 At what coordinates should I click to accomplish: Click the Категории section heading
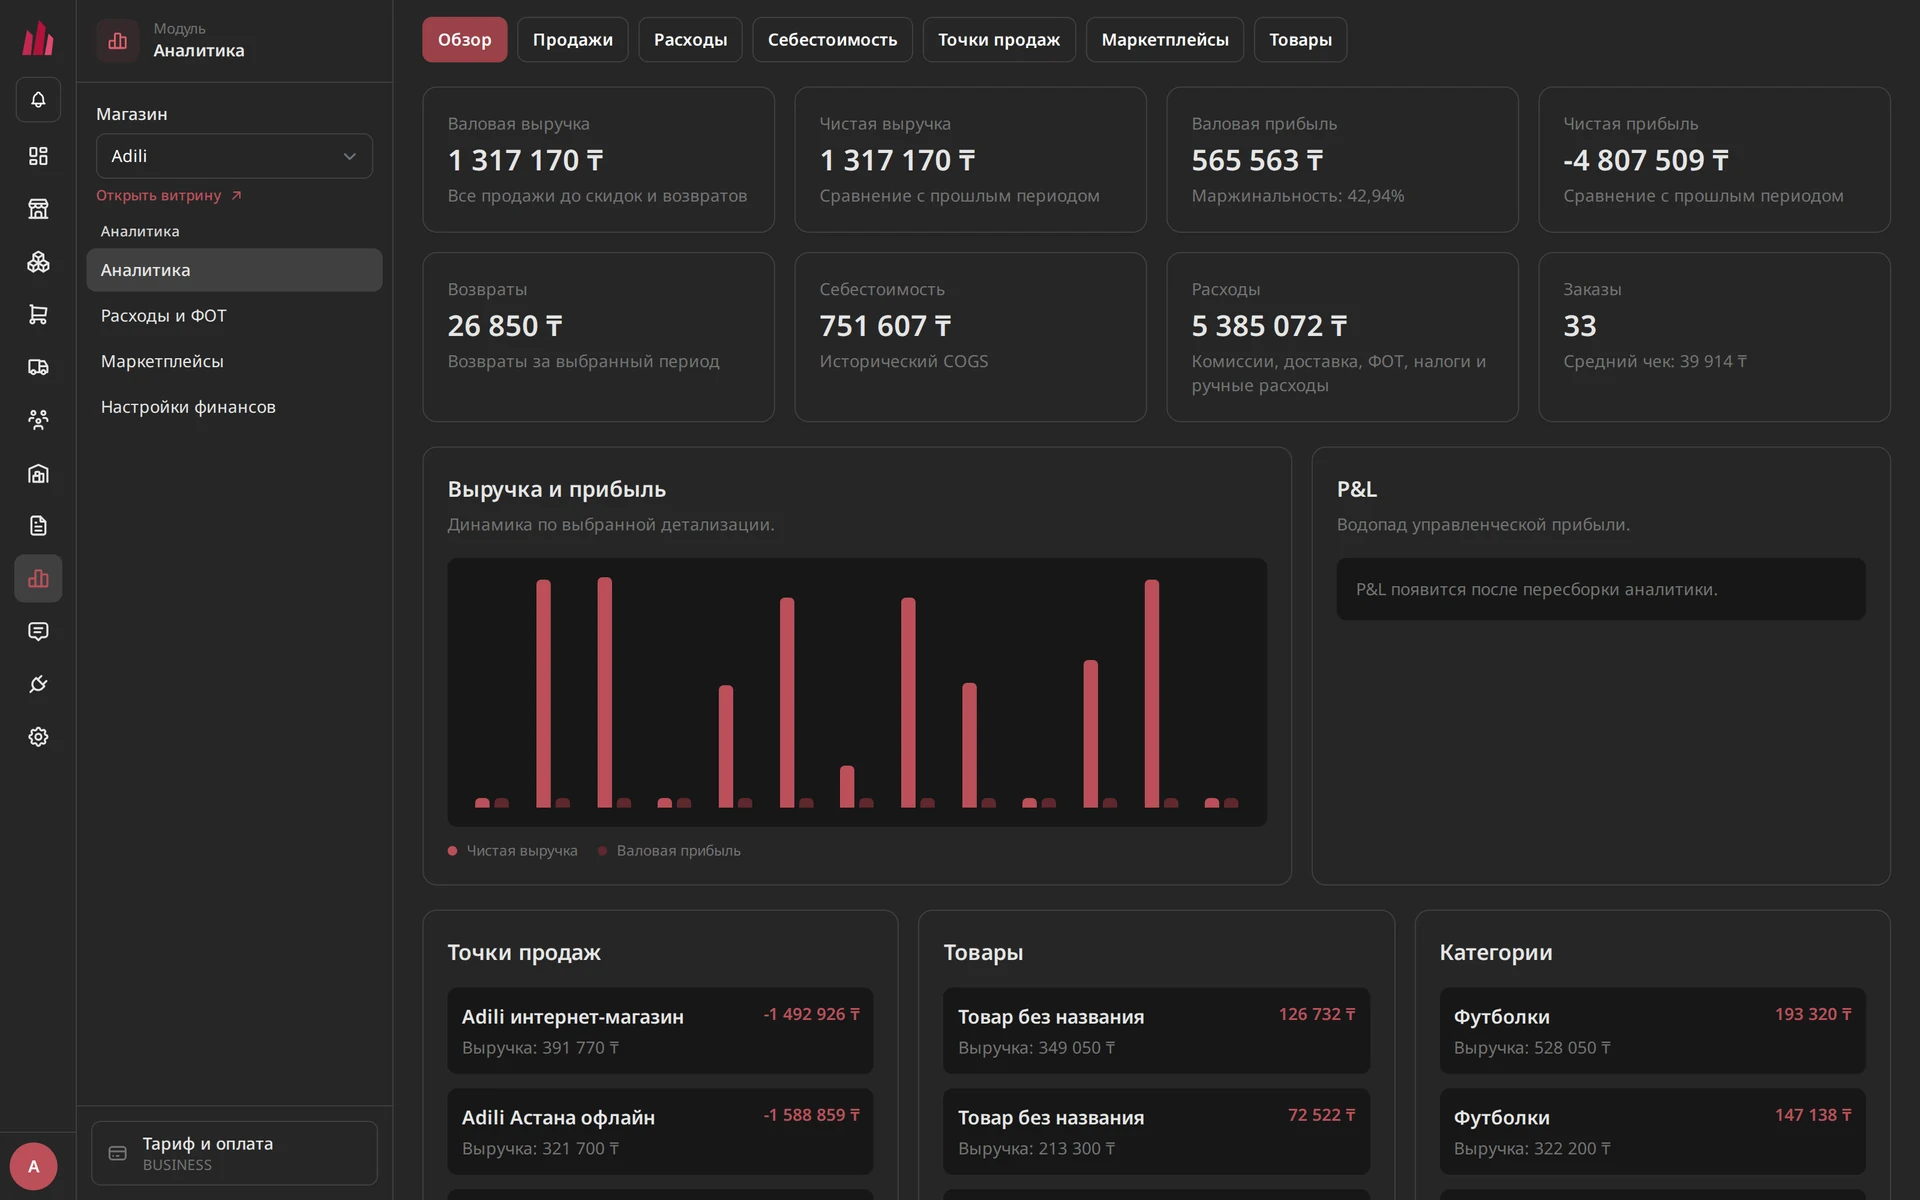[1496, 953]
